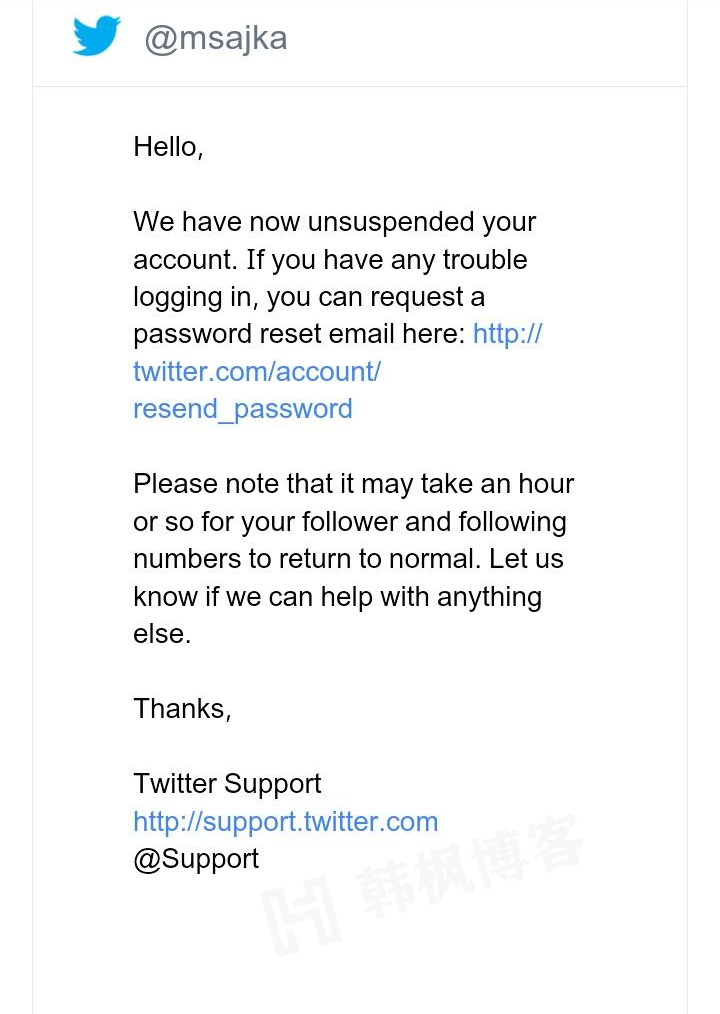
Task: Click the Twitter bird logo
Action: point(96,37)
